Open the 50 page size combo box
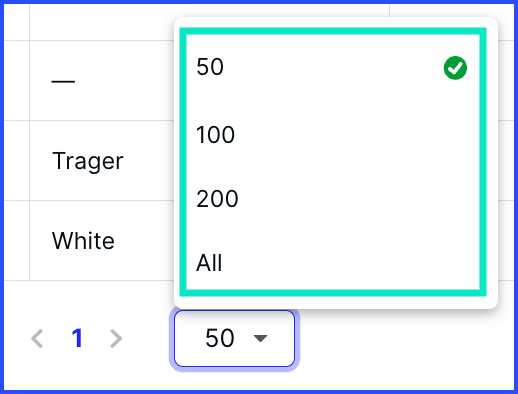This screenshot has height=394, width=518. click(234, 339)
